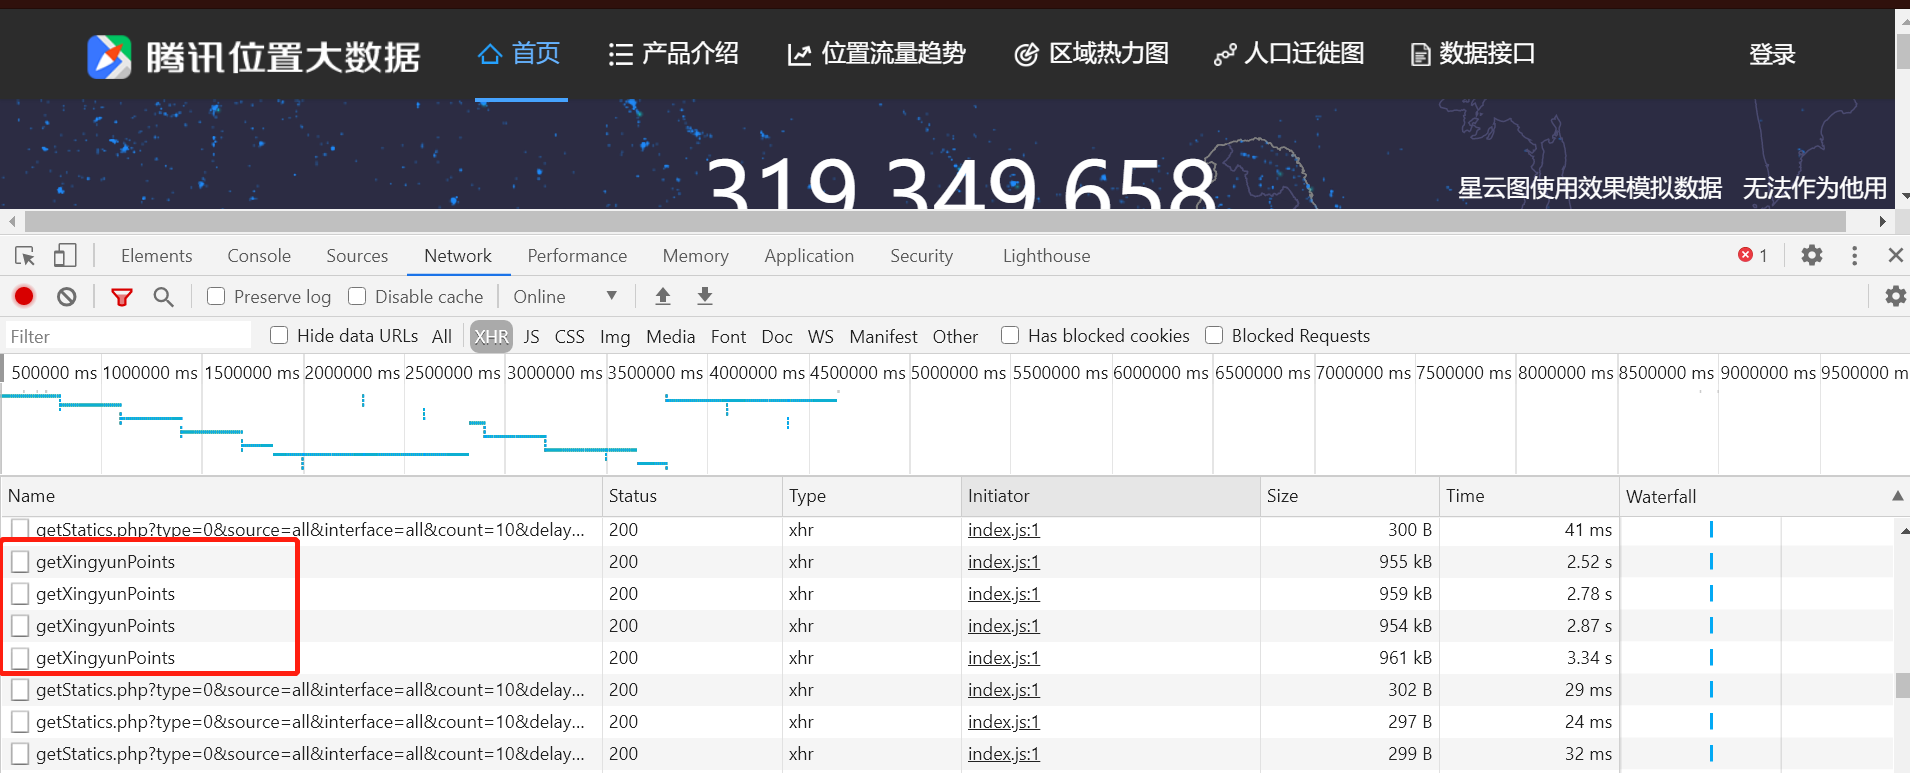The height and width of the screenshot is (773, 1910).
Task: Switch to the Performance tab
Action: pyautogui.click(x=577, y=256)
